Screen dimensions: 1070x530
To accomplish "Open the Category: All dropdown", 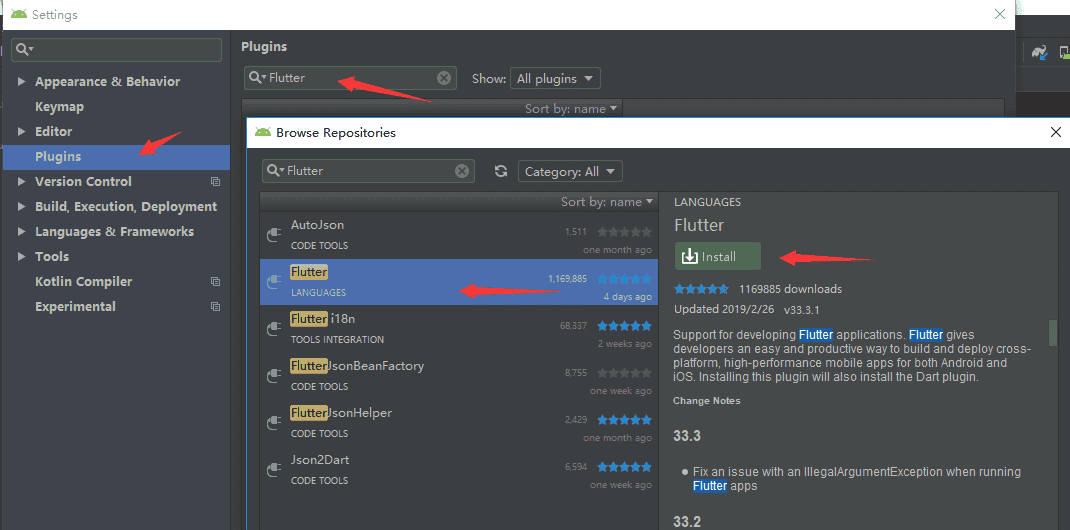I will (570, 171).
